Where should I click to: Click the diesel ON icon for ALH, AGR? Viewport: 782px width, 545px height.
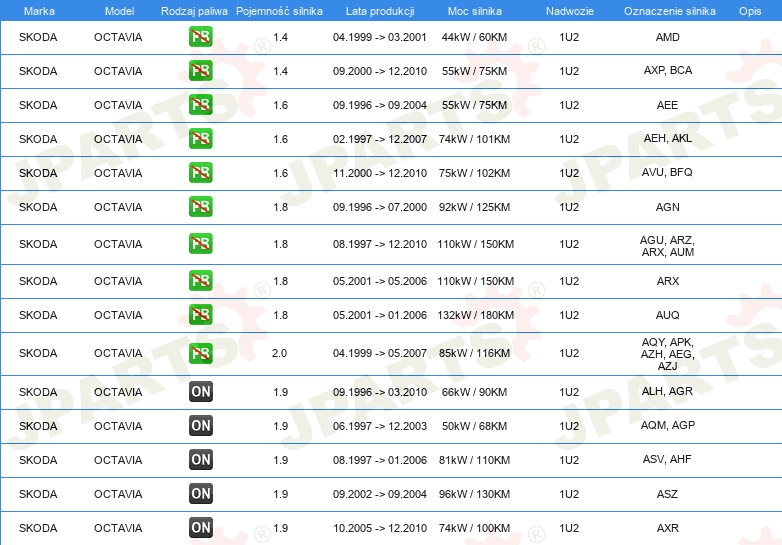coord(200,392)
